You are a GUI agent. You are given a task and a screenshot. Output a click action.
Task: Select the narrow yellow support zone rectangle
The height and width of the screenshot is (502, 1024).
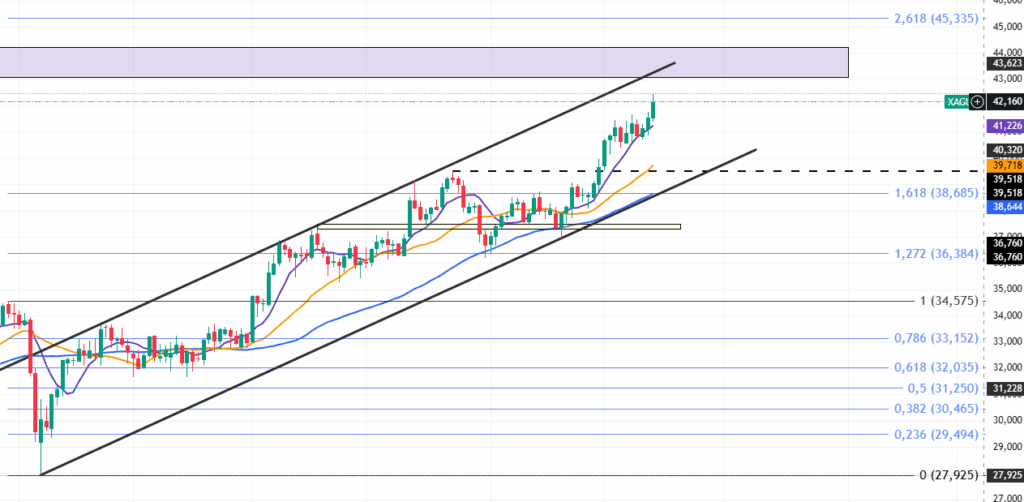click(500, 227)
